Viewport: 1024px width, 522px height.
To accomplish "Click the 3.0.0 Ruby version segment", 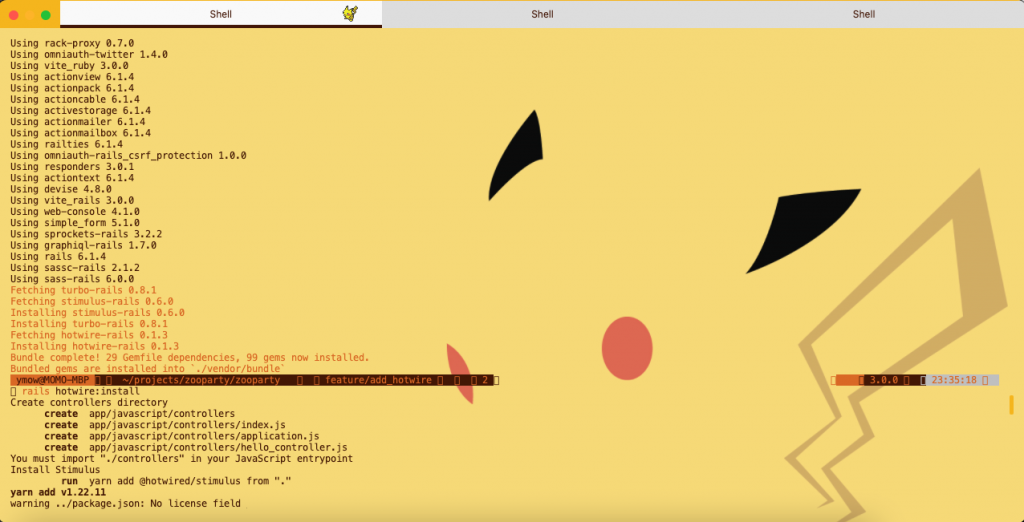I will point(884,380).
